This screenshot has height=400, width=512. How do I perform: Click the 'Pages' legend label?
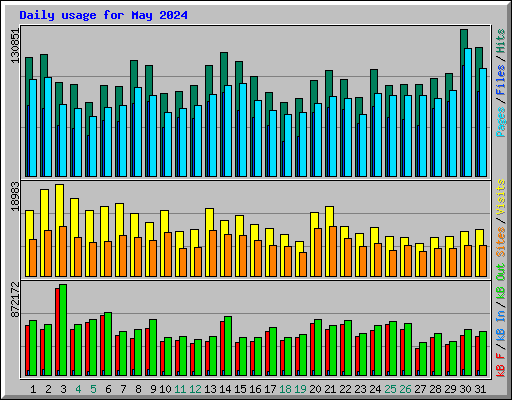(500, 122)
